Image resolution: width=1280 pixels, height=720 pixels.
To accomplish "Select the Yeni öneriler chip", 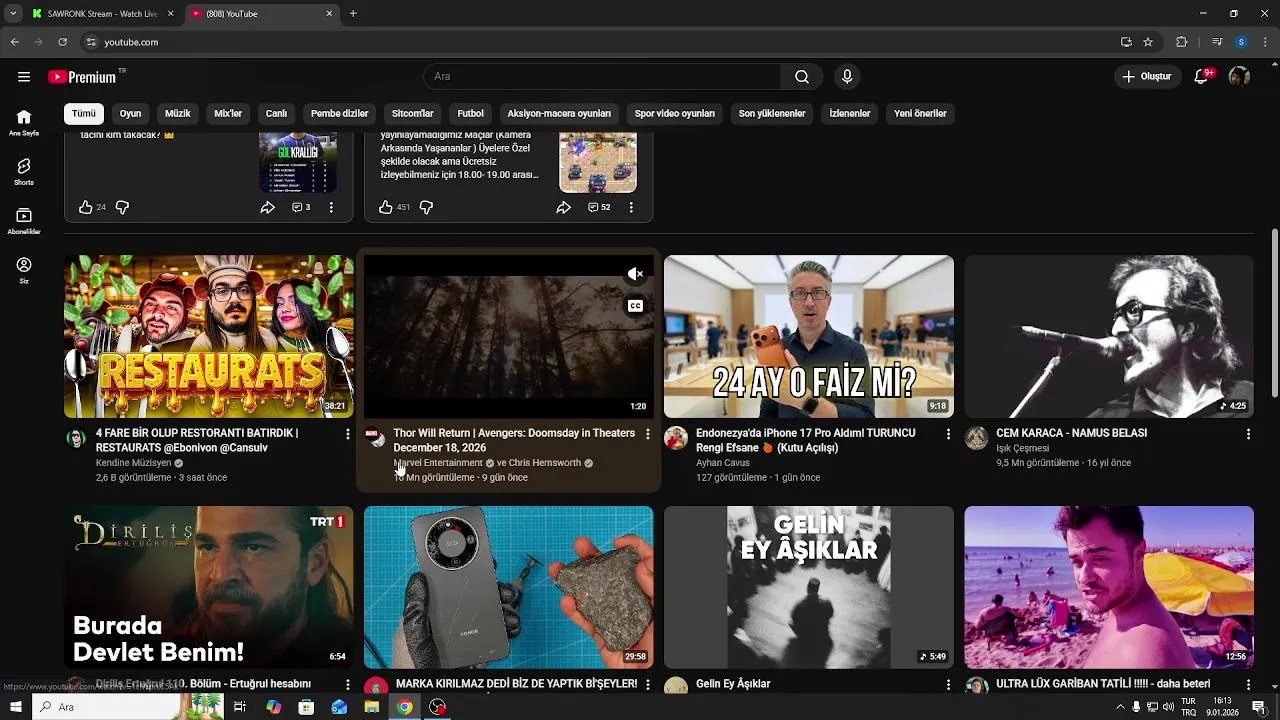I will tap(920, 114).
